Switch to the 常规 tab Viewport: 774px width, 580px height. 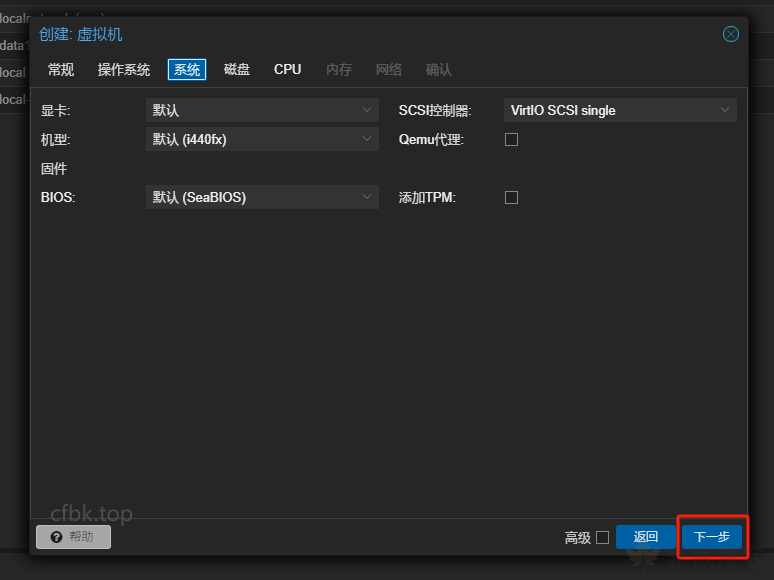61,69
